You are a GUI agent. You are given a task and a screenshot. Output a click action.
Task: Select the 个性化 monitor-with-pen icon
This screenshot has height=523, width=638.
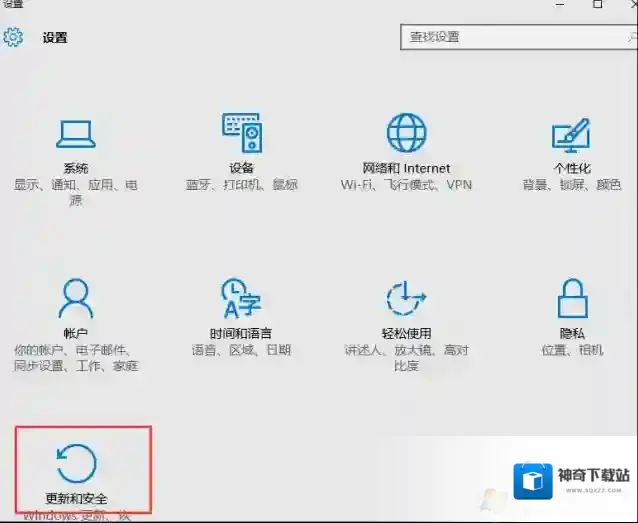[x=571, y=134]
